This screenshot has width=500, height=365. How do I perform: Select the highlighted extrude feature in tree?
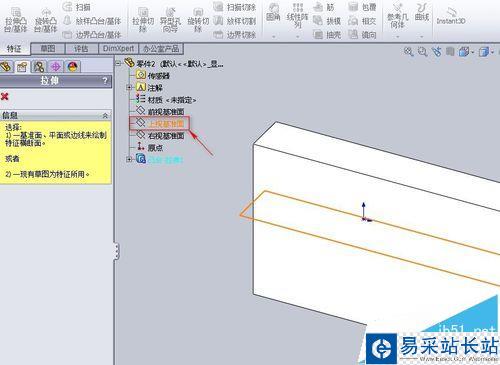159,159
